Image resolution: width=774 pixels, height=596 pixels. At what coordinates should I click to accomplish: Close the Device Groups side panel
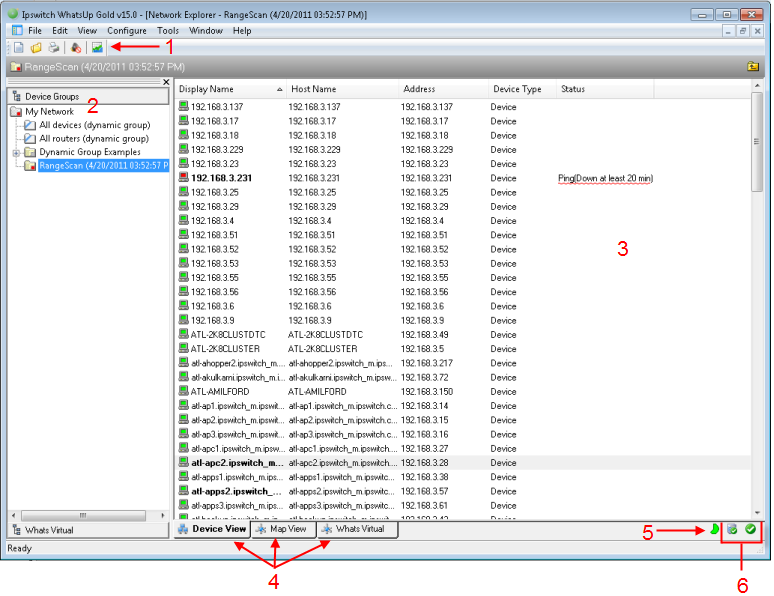[x=165, y=82]
